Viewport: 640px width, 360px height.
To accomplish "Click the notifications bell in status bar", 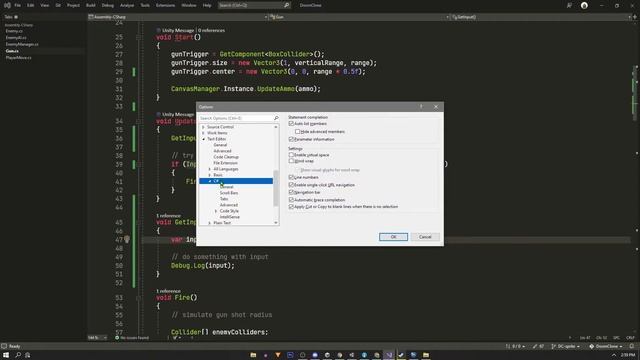I will pos(631,346).
